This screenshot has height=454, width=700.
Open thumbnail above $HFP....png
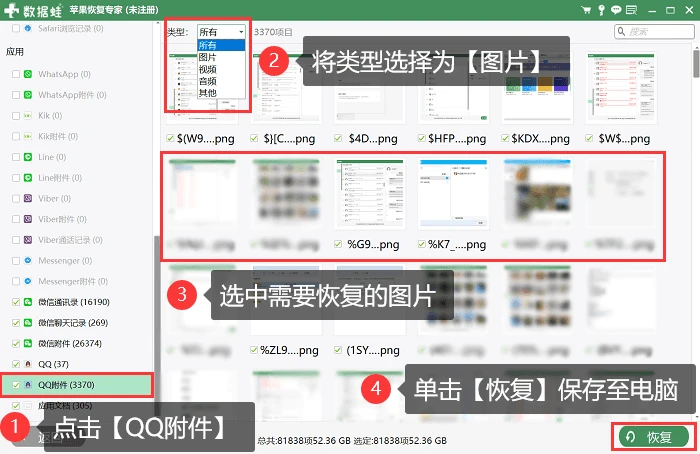453,87
